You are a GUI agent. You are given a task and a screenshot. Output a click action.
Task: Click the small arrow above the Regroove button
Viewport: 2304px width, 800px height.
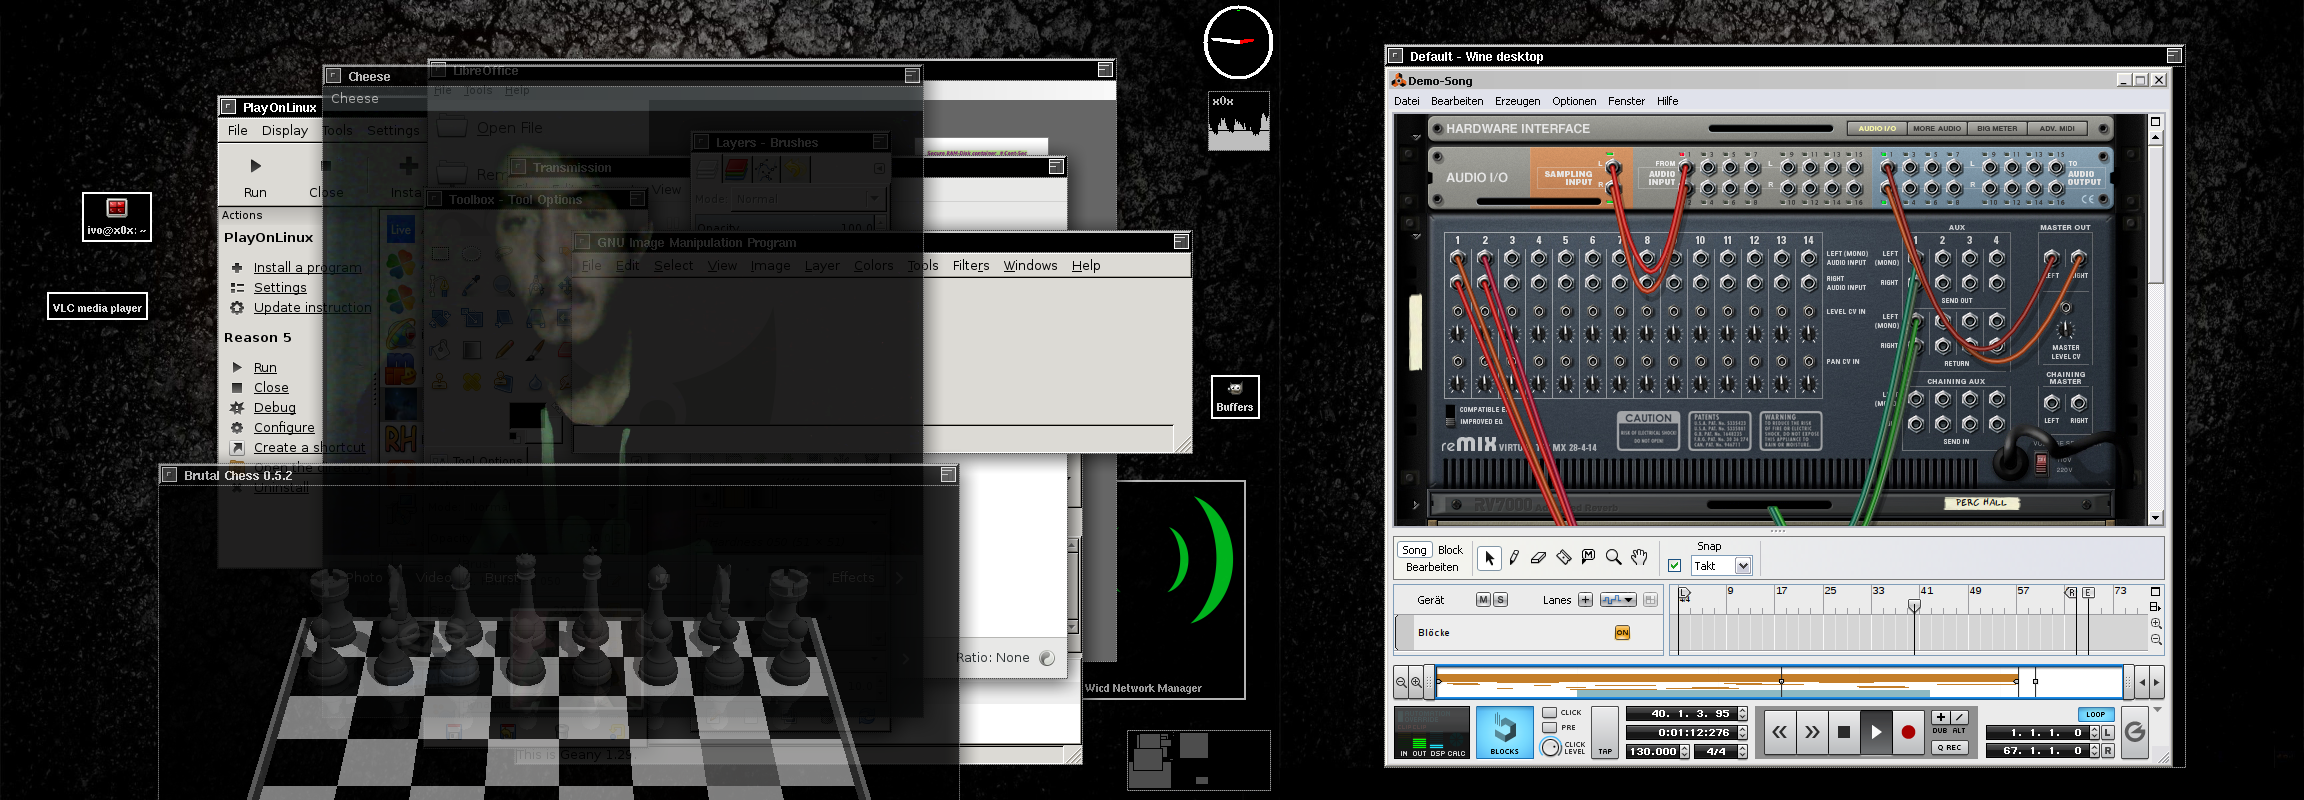[2157, 709]
